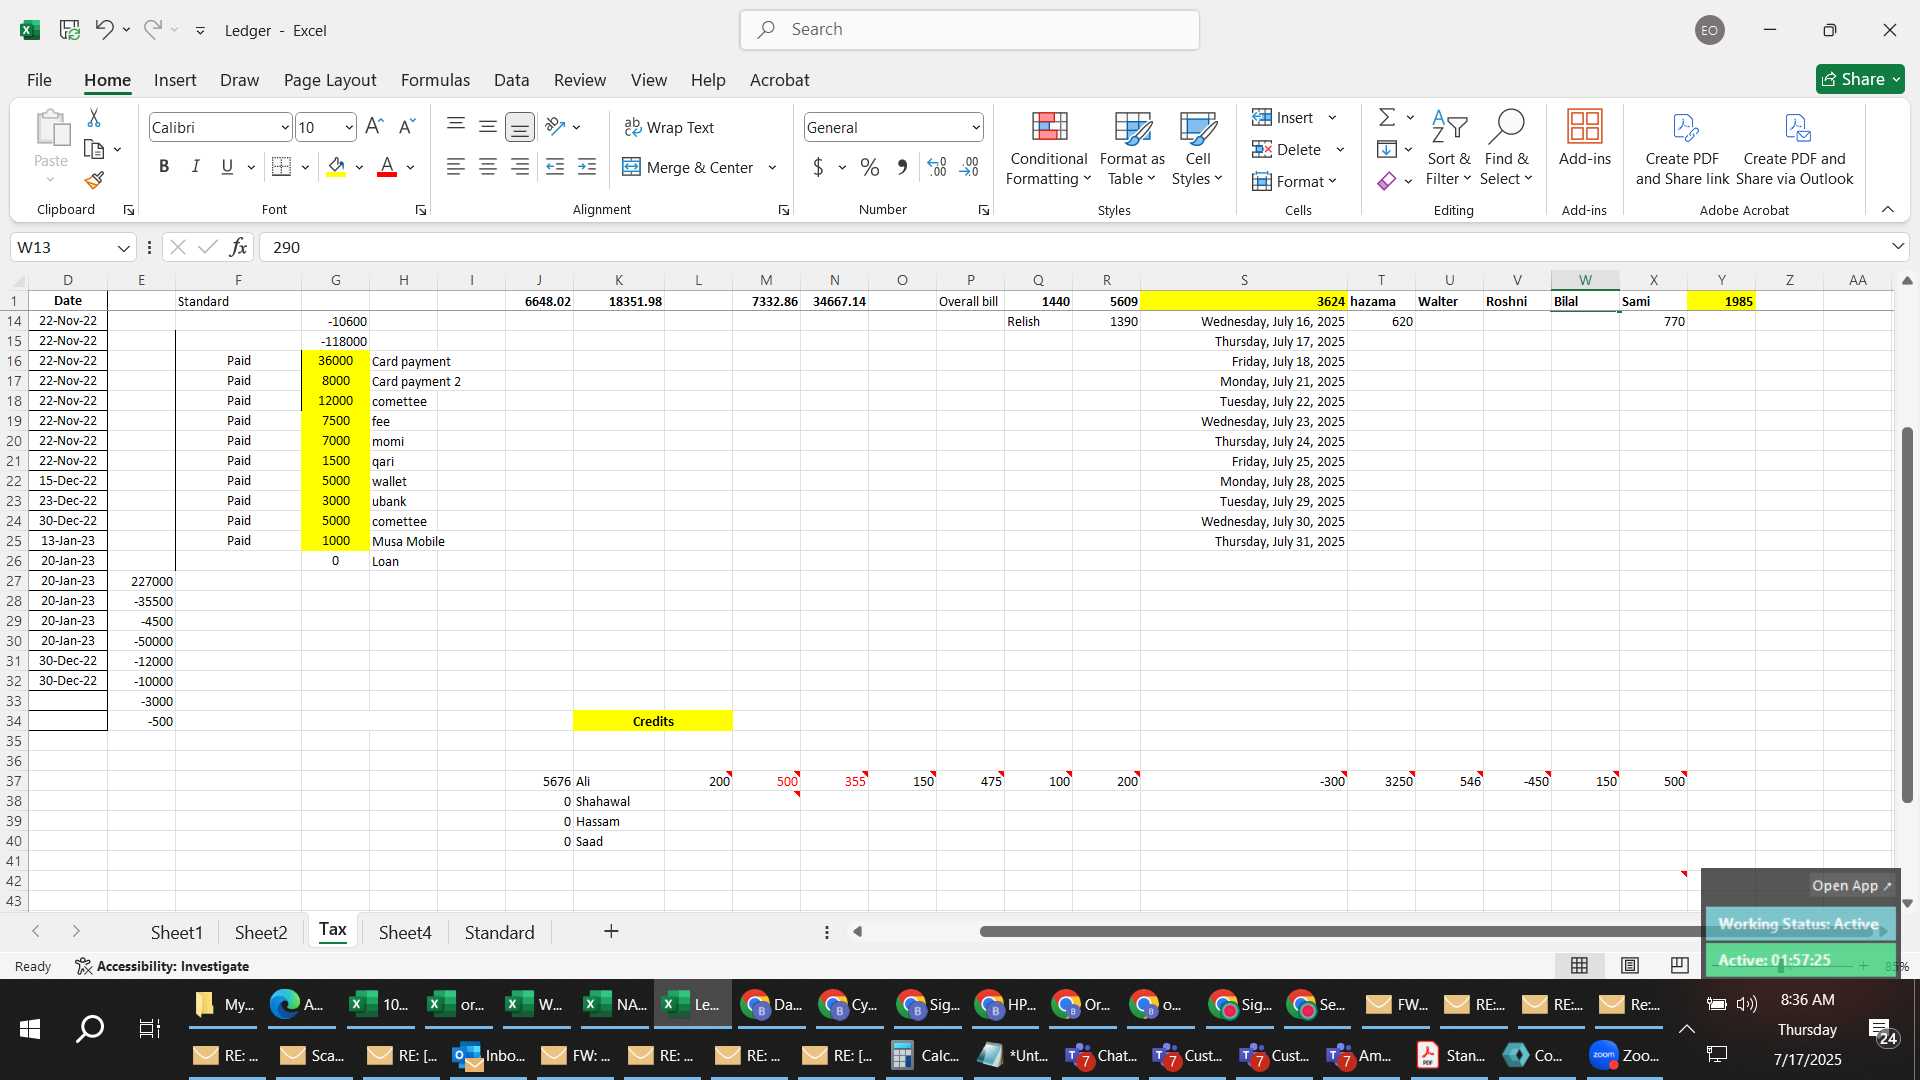Screen dimensions: 1920x1080
Task: Apply the red Font Color swatch
Action: pos(387,167)
